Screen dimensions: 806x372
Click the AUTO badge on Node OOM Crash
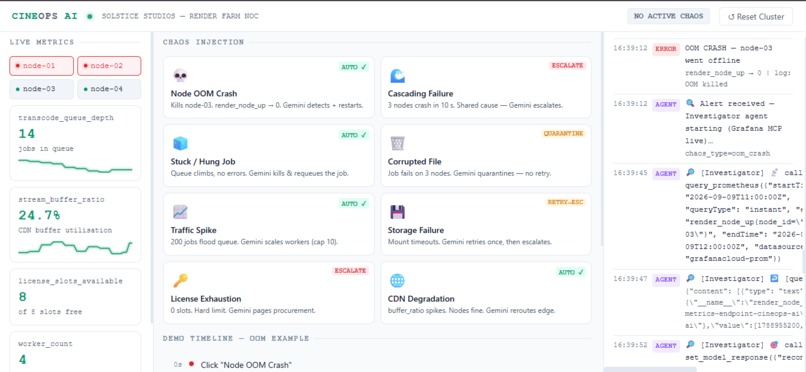coord(354,67)
